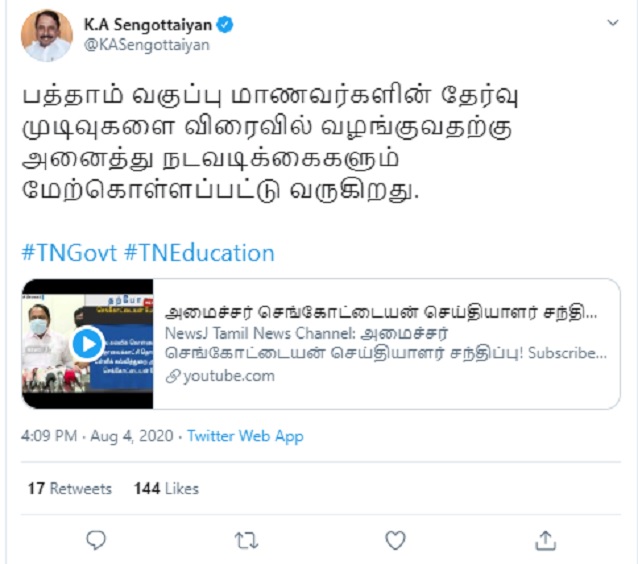Click the video card Tamil title text

click(381, 313)
